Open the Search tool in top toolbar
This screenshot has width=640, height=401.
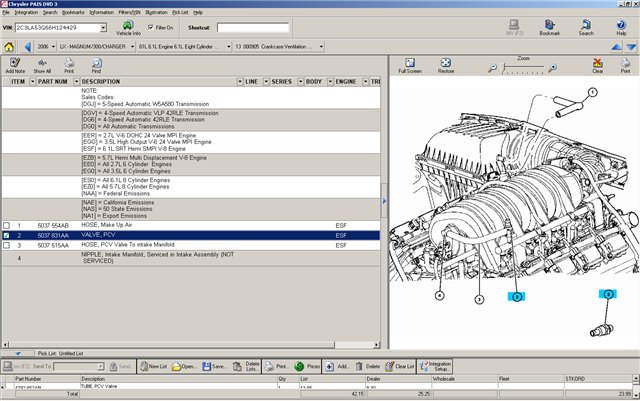[586, 27]
